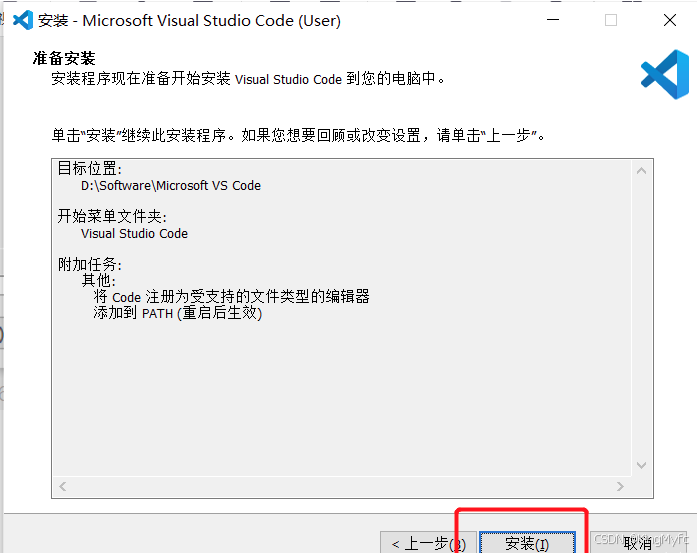
Task: Cancel setup with the 取消 button
Action: click(638, 543)
